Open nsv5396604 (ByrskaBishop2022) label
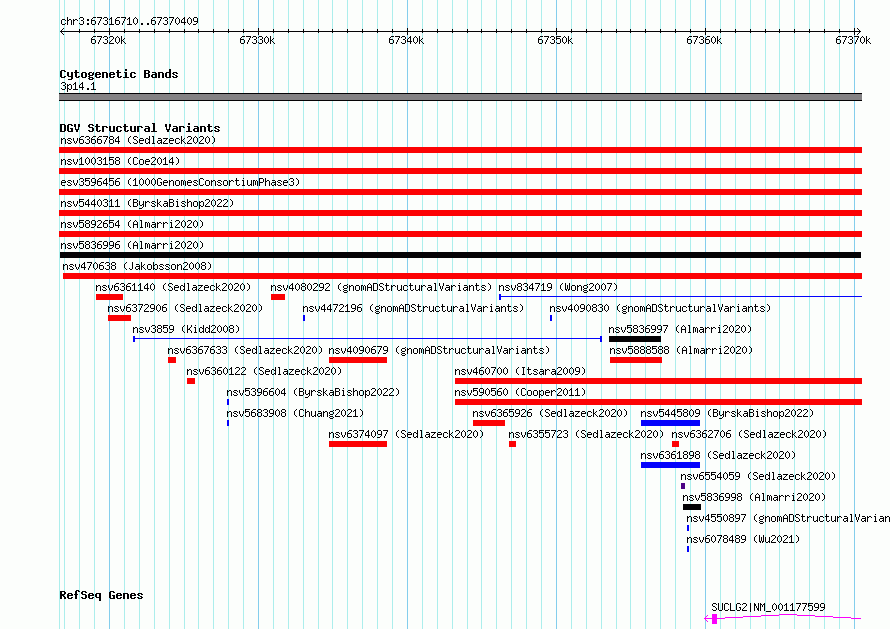 tap(313, 392)
